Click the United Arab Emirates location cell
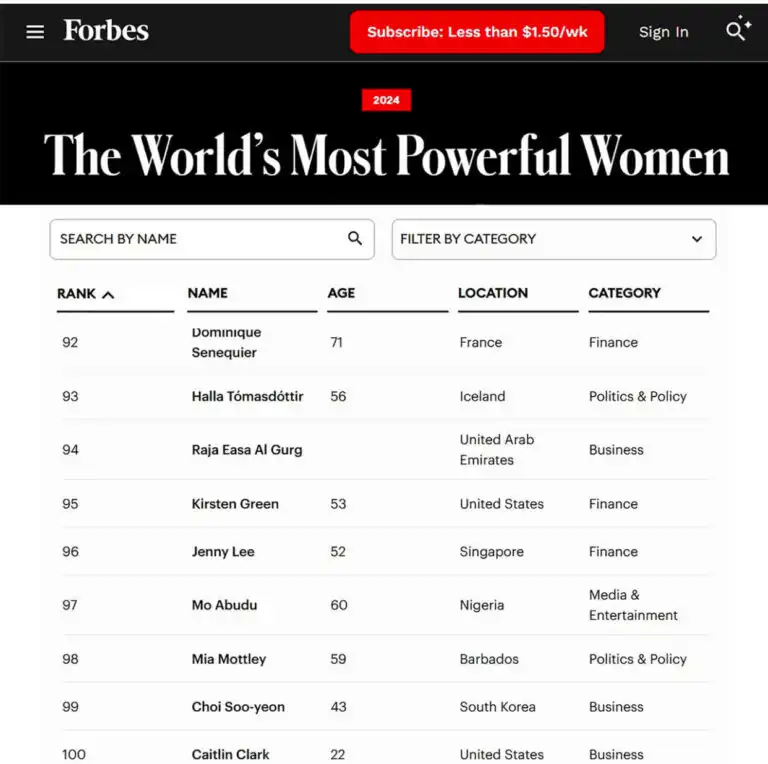Image resolution: width=768 pixels, height=764 pixels. (x=497, y=450)
